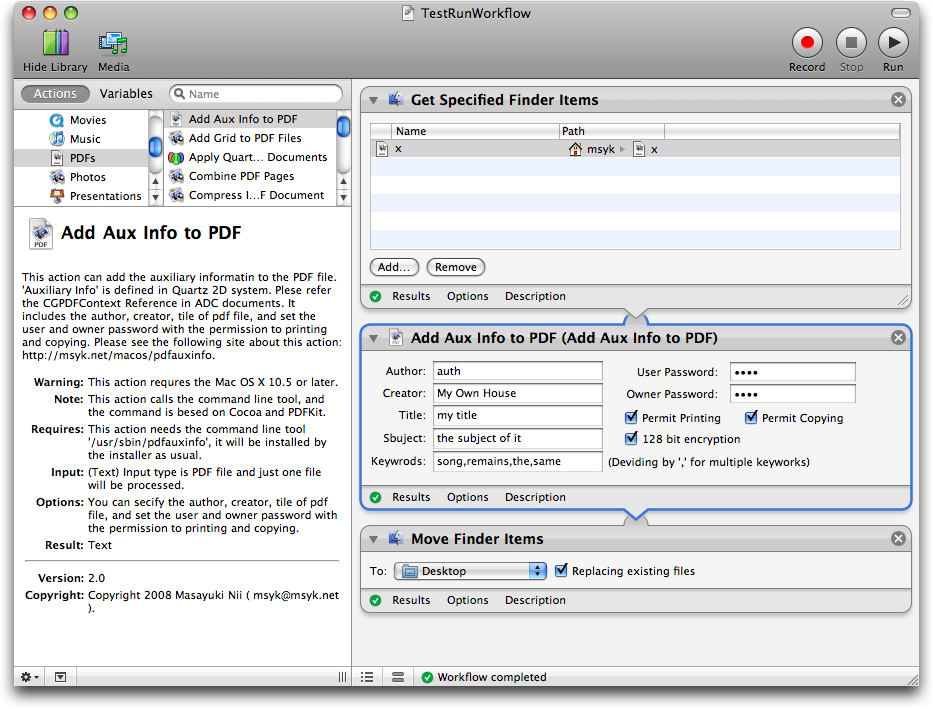Click the Add... button
The width and height of the screenshot is (933, 709).
click(394, 267)
